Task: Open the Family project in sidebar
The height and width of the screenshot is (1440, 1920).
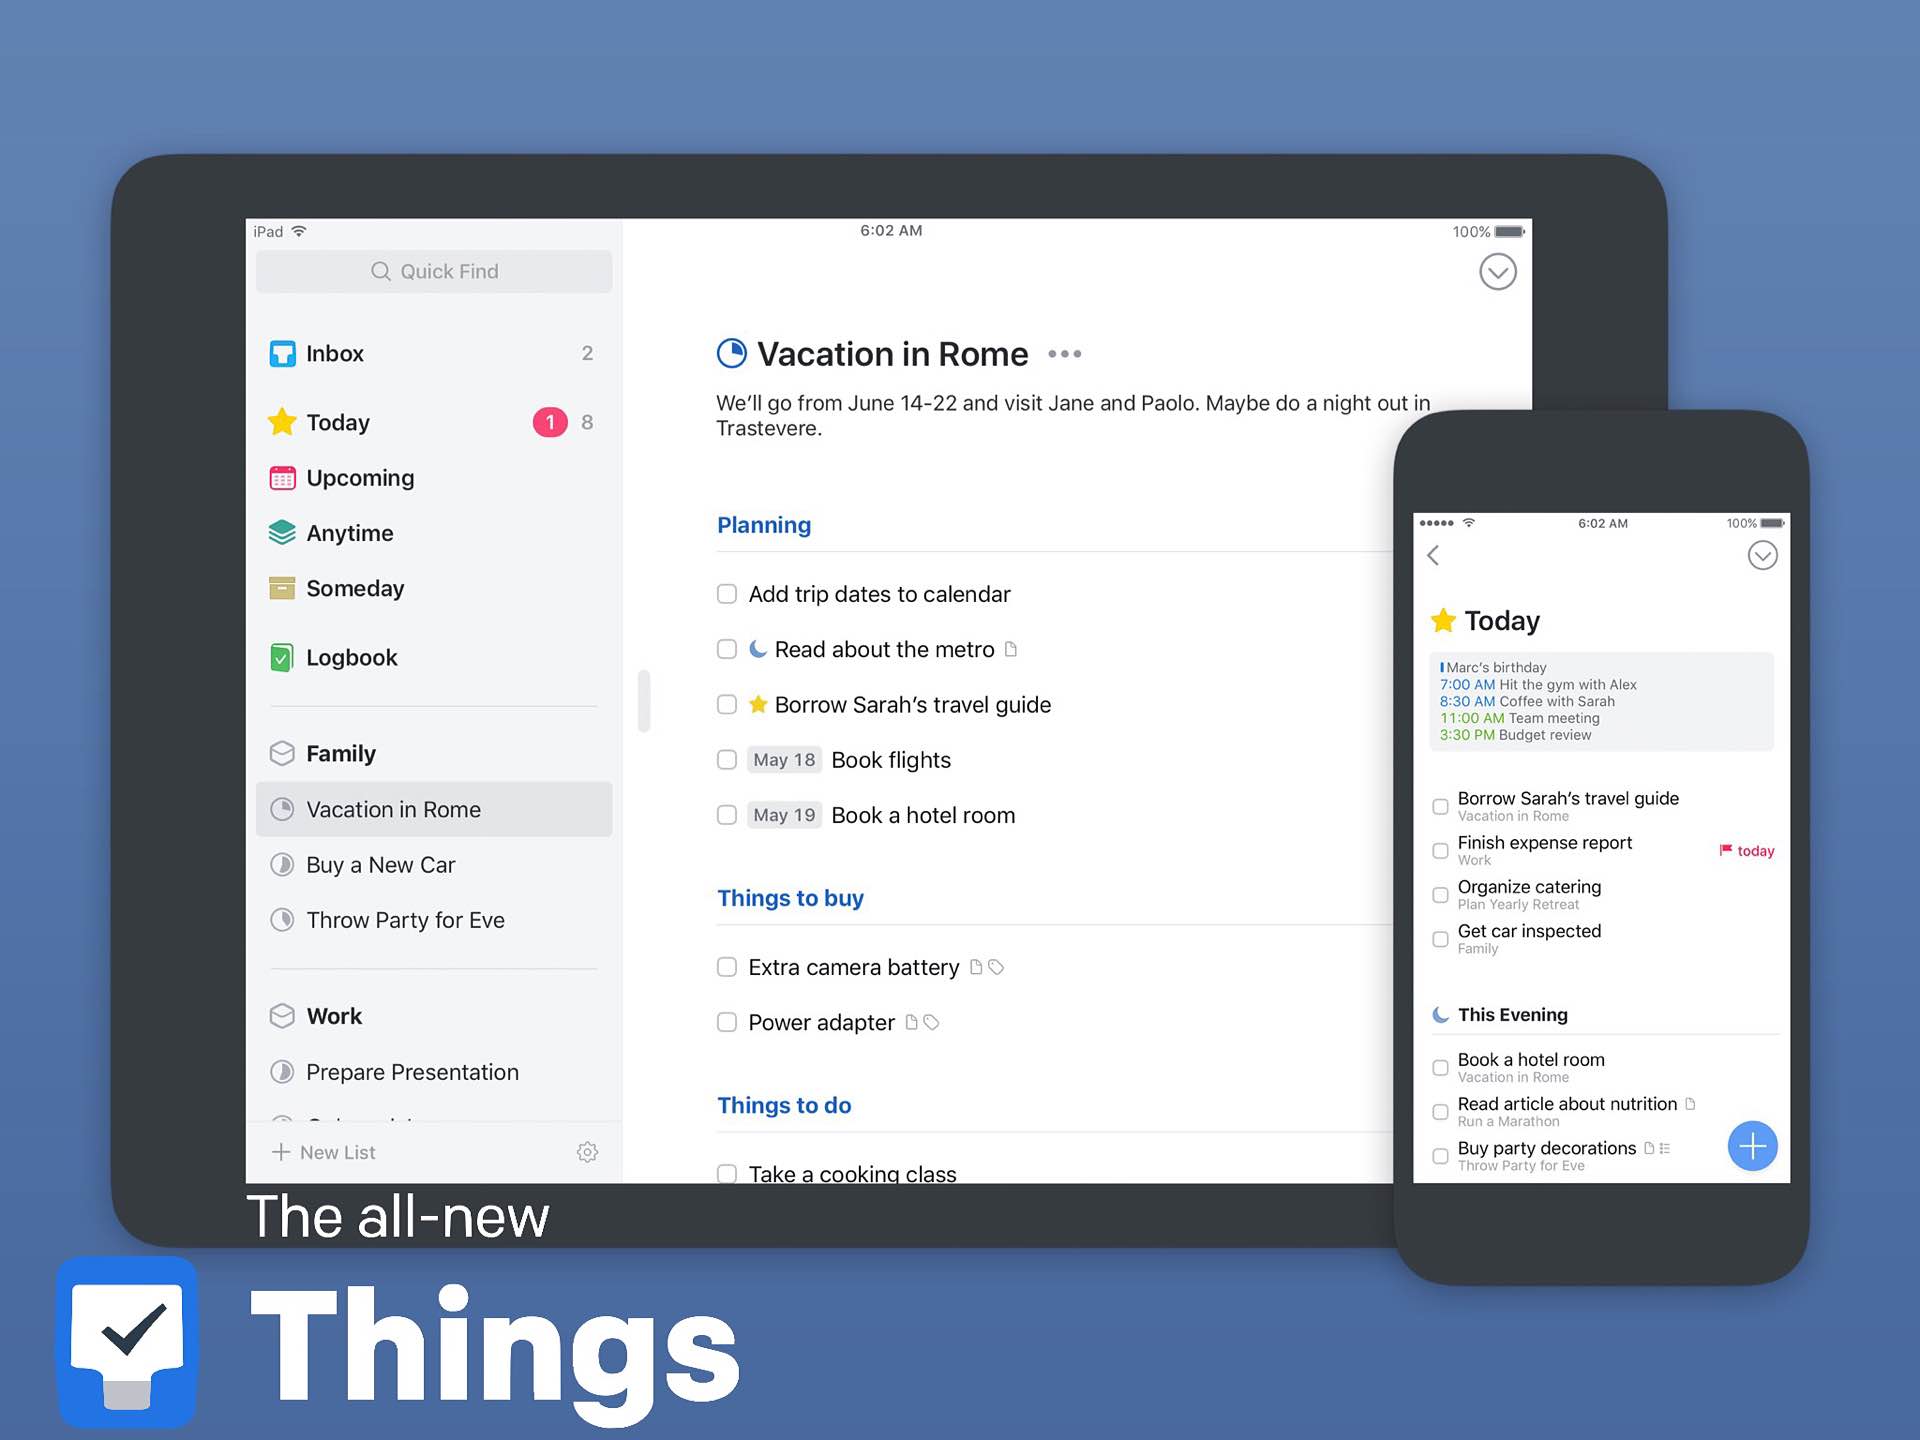Action: point(339,753)
